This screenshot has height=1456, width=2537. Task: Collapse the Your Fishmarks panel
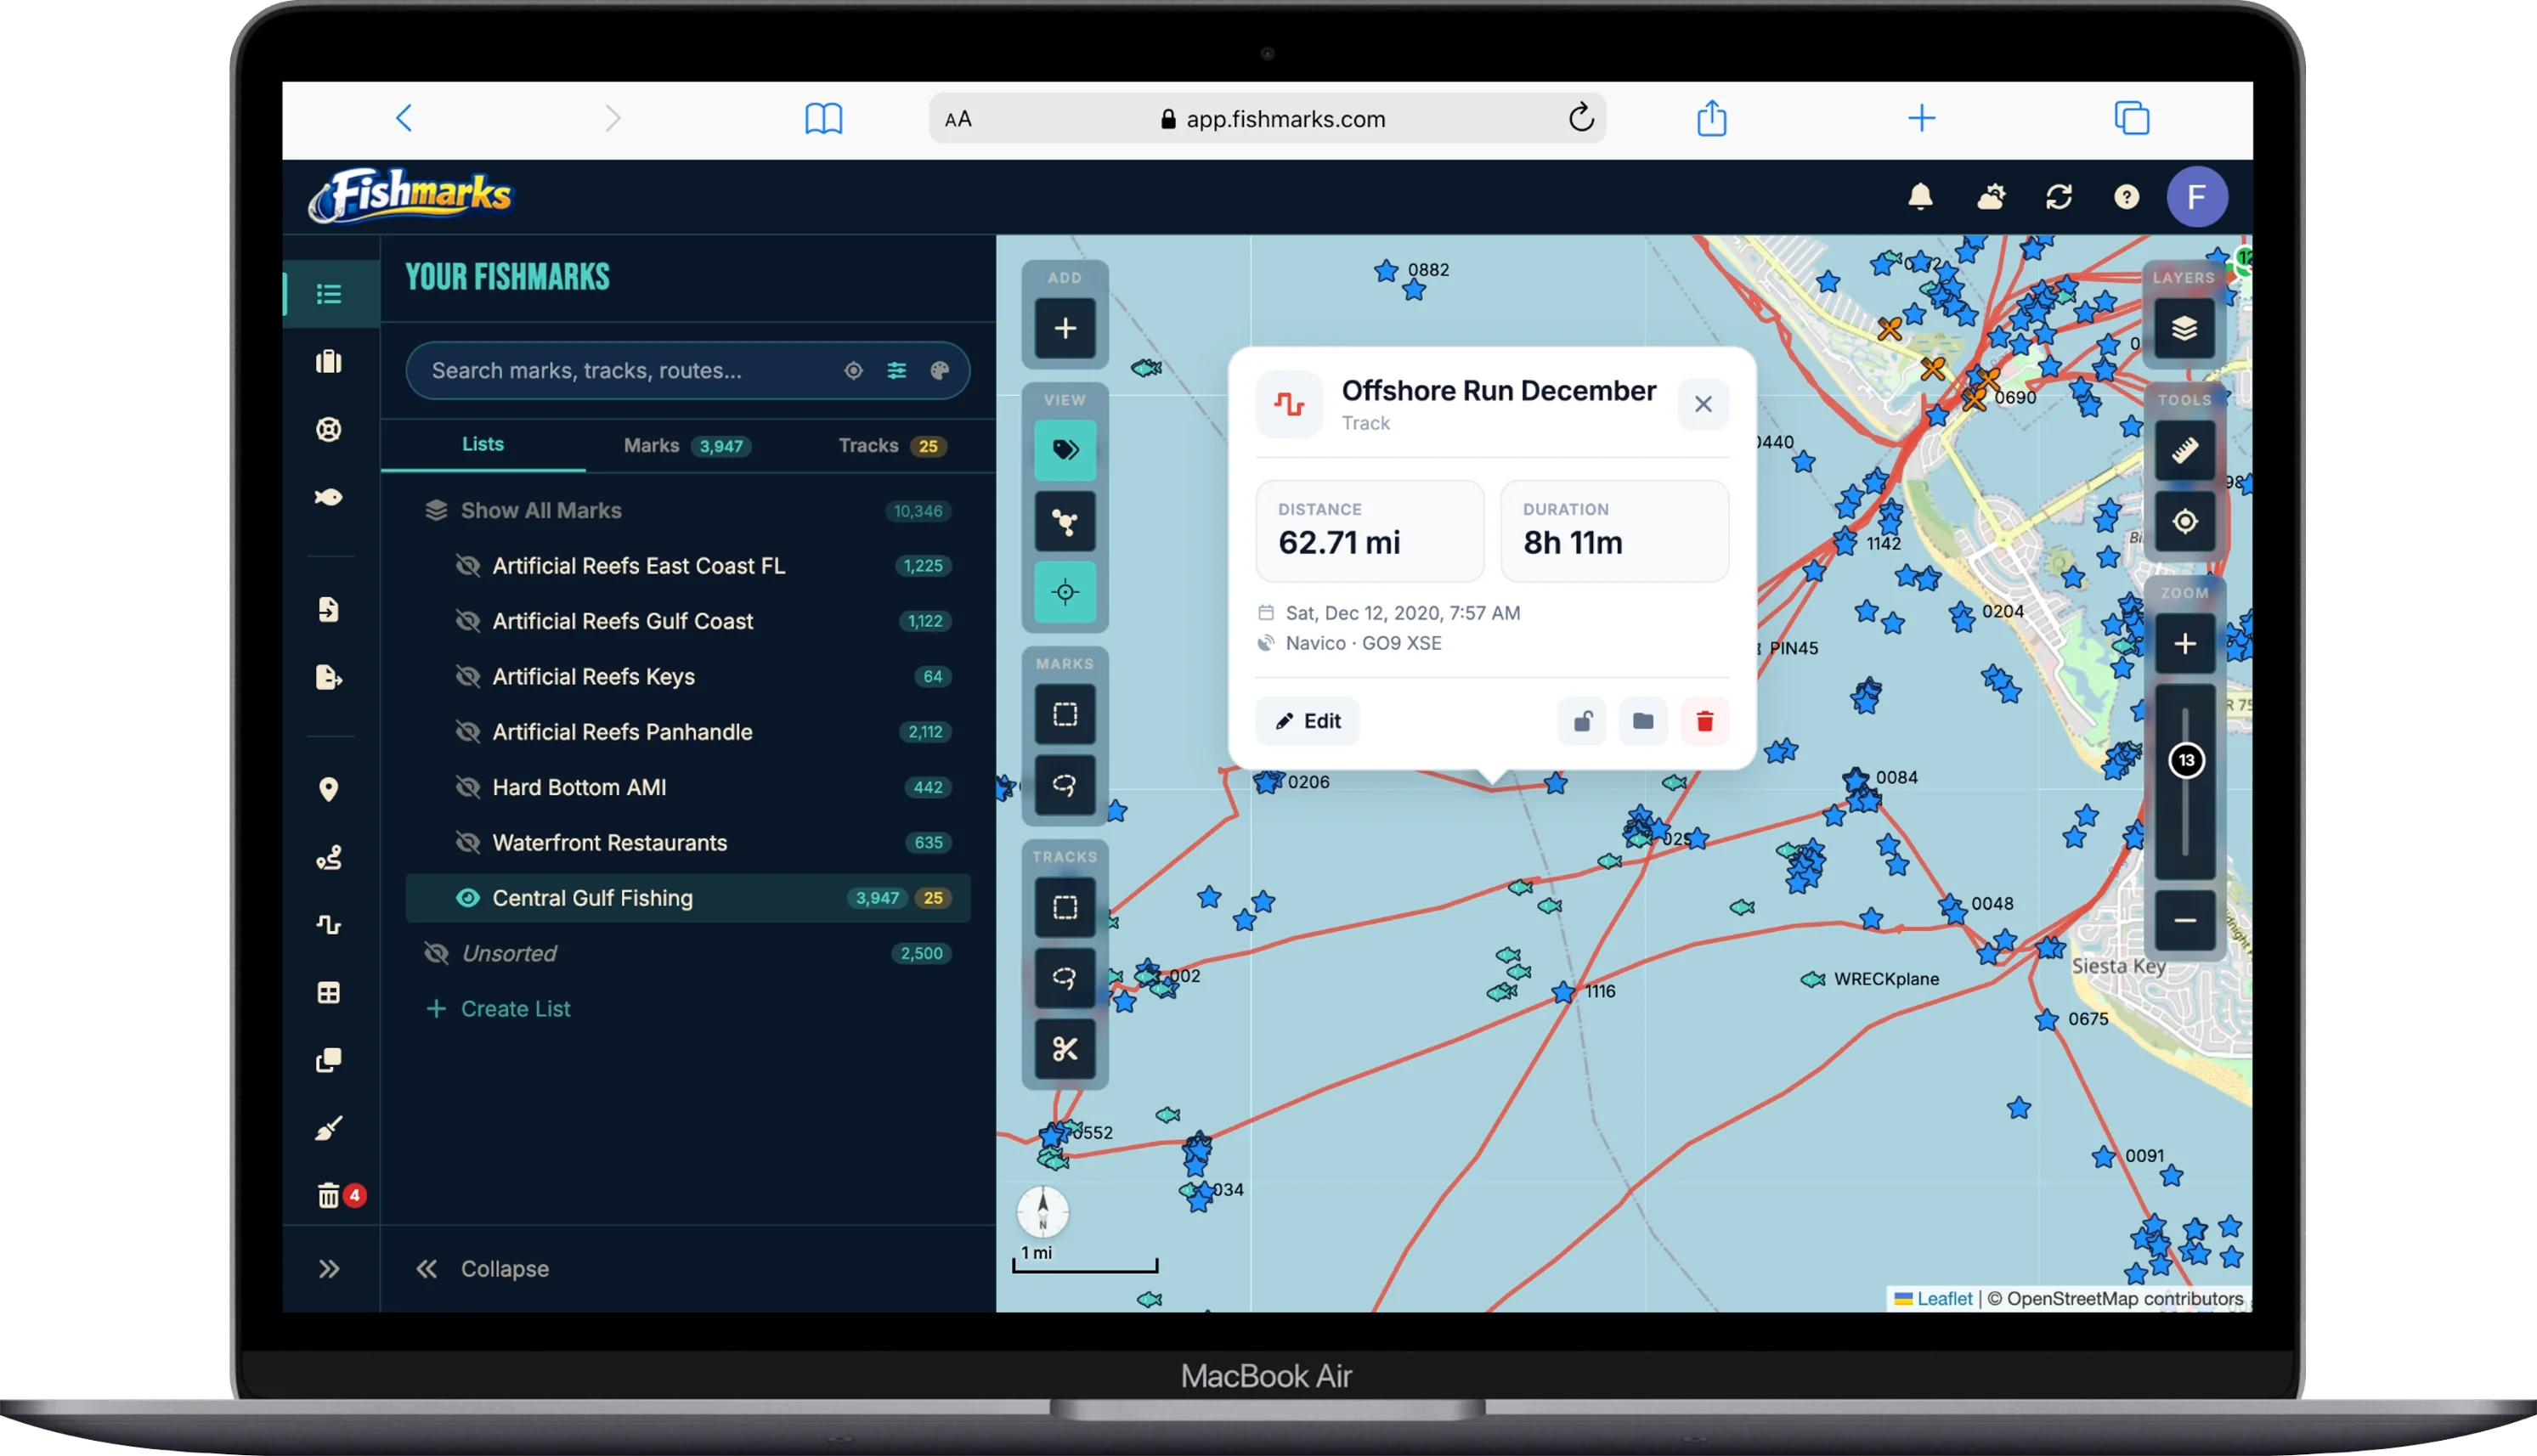tap(483, 1269)
